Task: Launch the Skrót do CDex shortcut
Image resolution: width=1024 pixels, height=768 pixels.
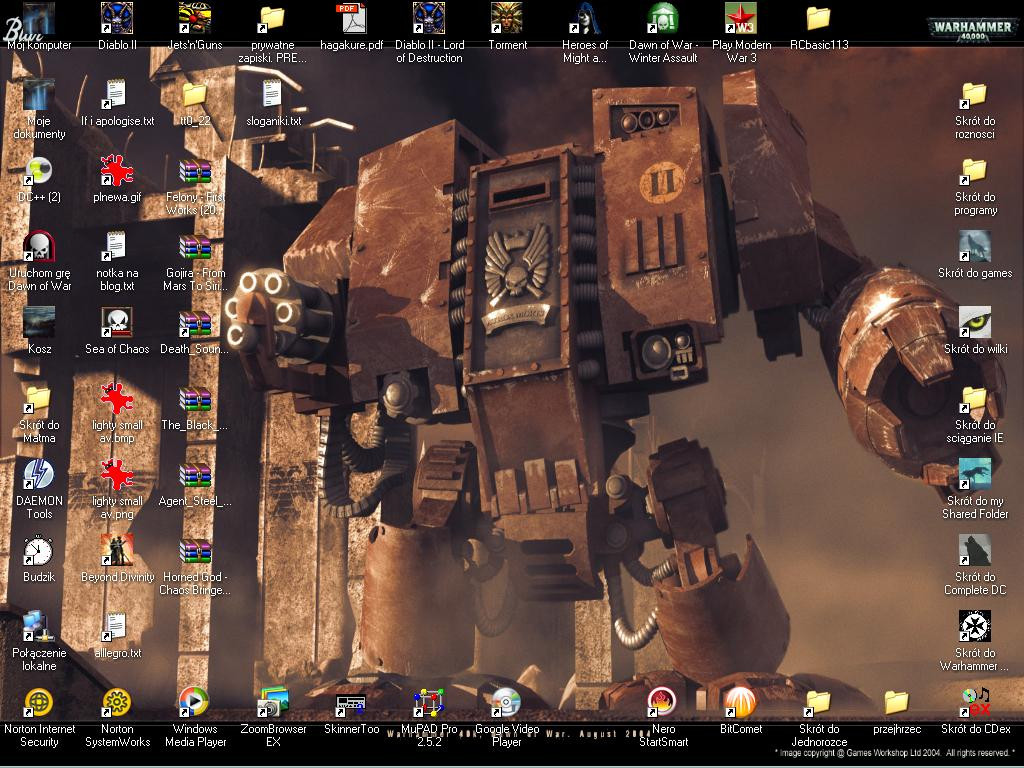Action: 975,703
